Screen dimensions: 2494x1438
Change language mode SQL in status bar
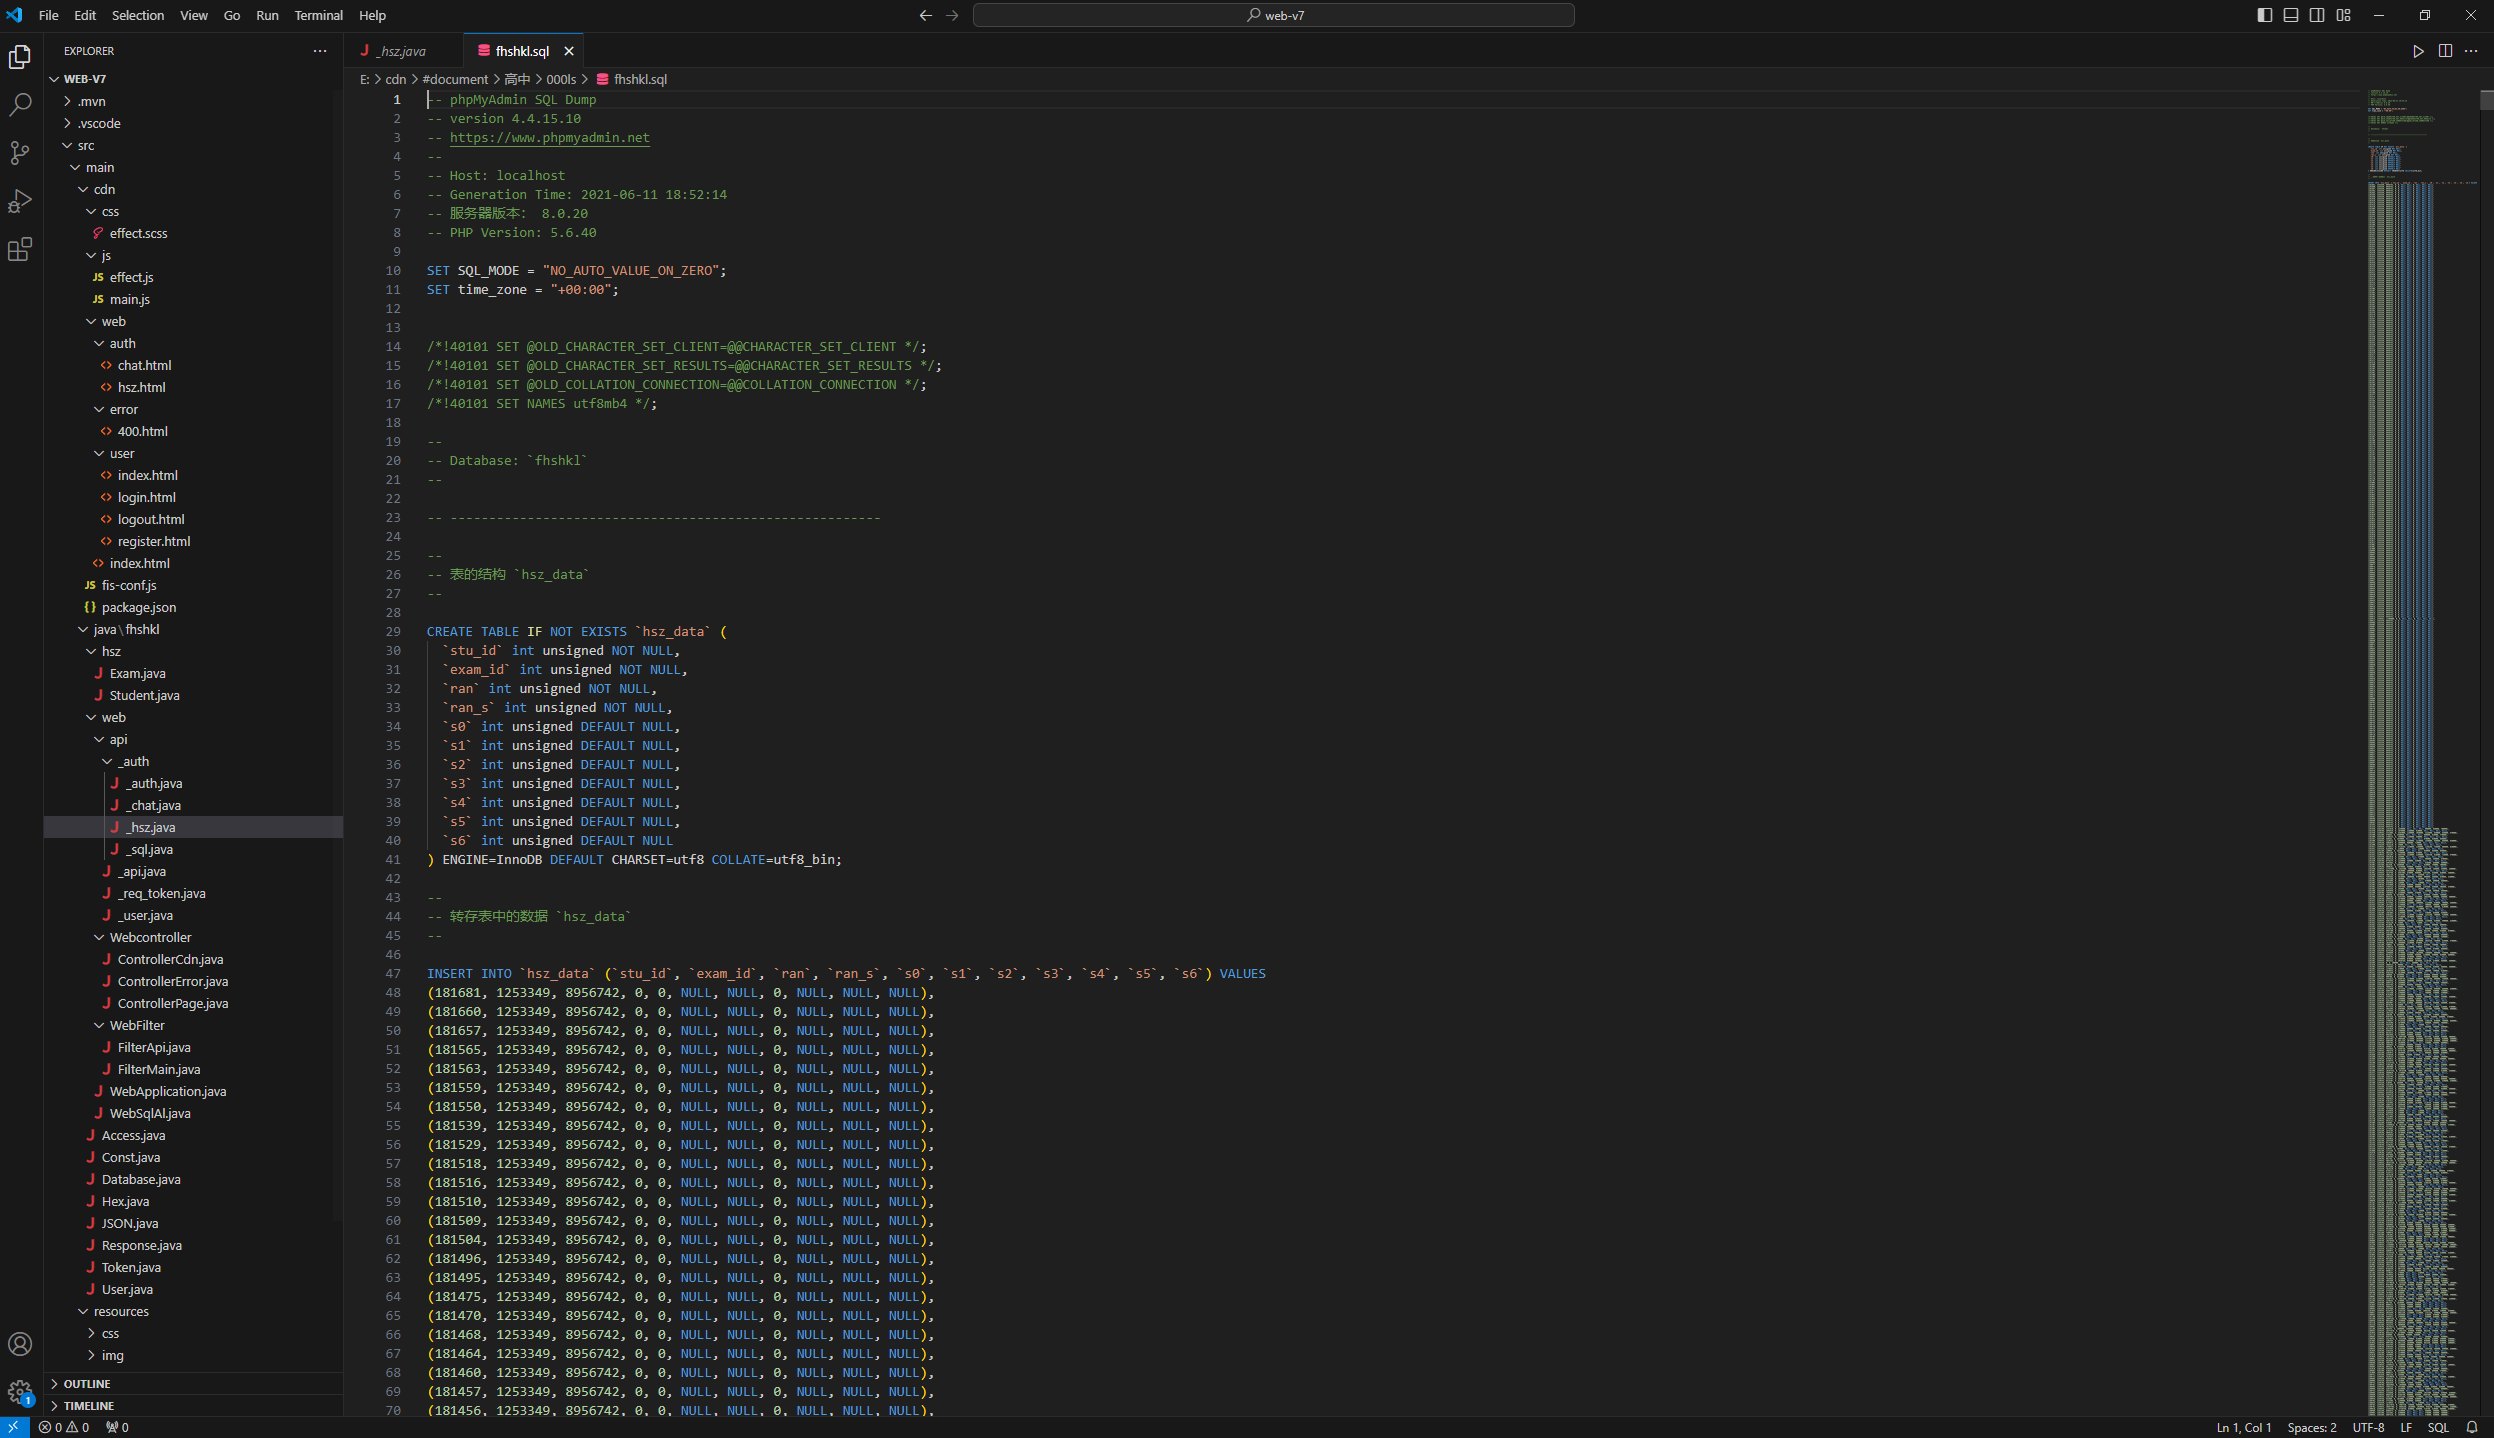(x=2438, y=1427)
